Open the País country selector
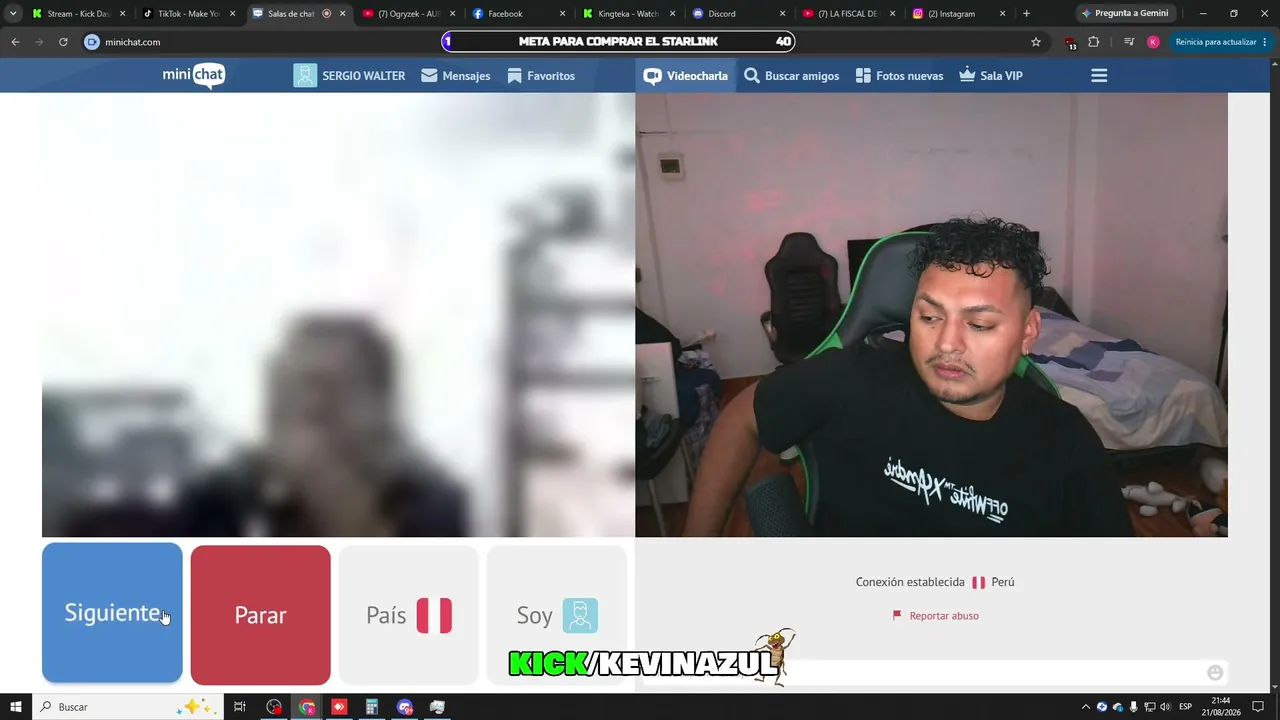1280x720 pixels. tap(408, 615)
